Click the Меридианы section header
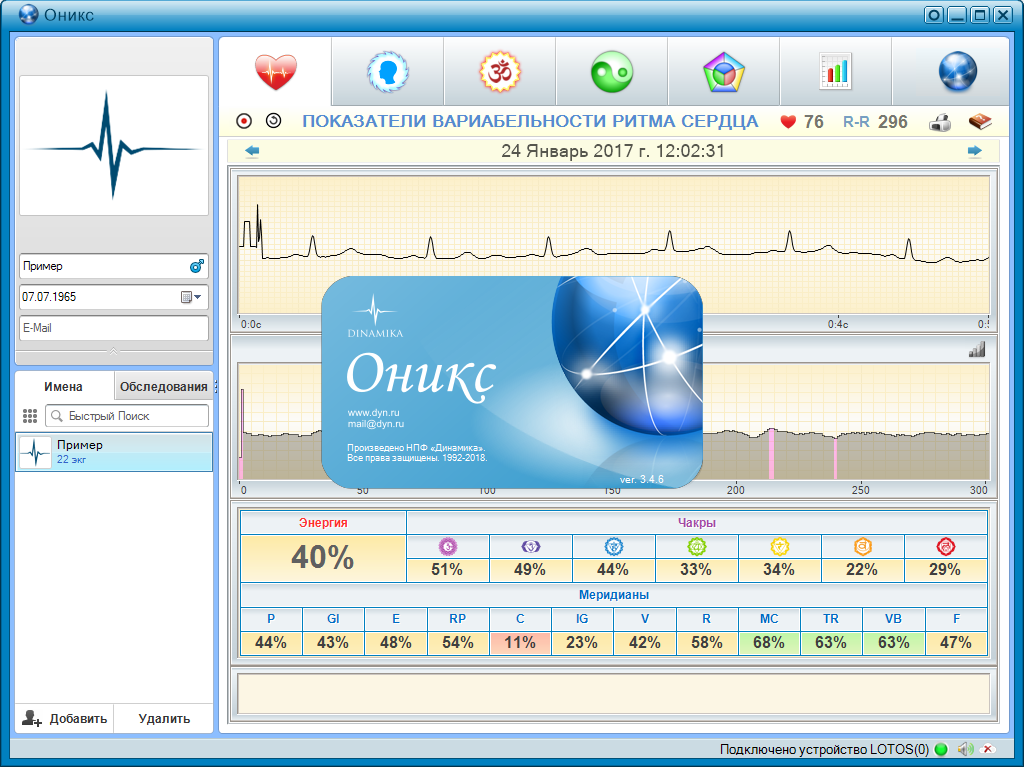1024x767 pixels. 614,595
